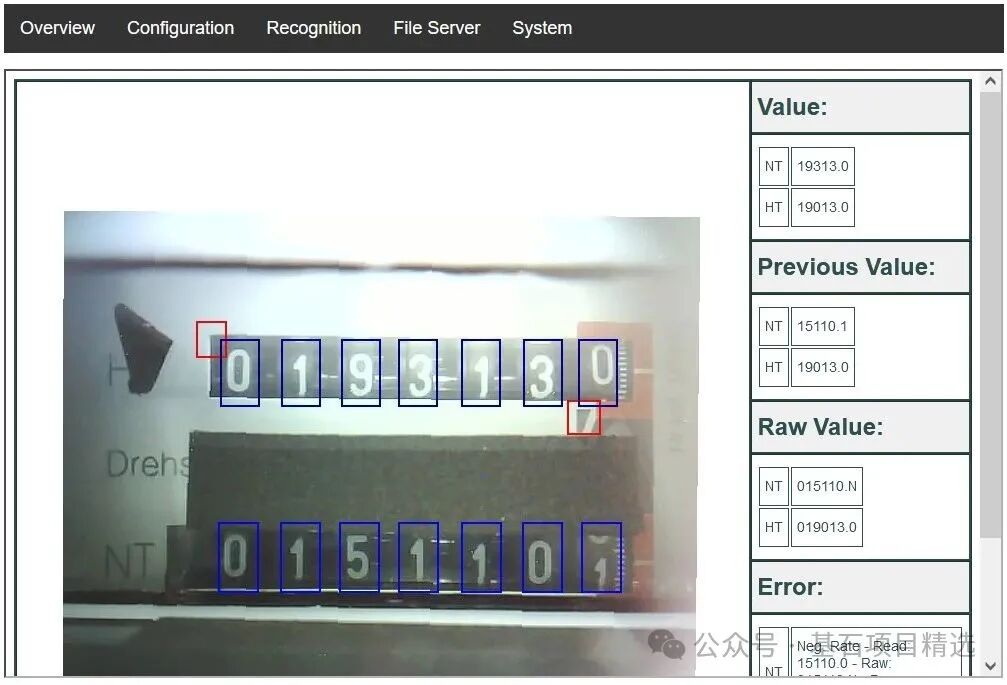Open the Recognition page

[x=313, y=28]
